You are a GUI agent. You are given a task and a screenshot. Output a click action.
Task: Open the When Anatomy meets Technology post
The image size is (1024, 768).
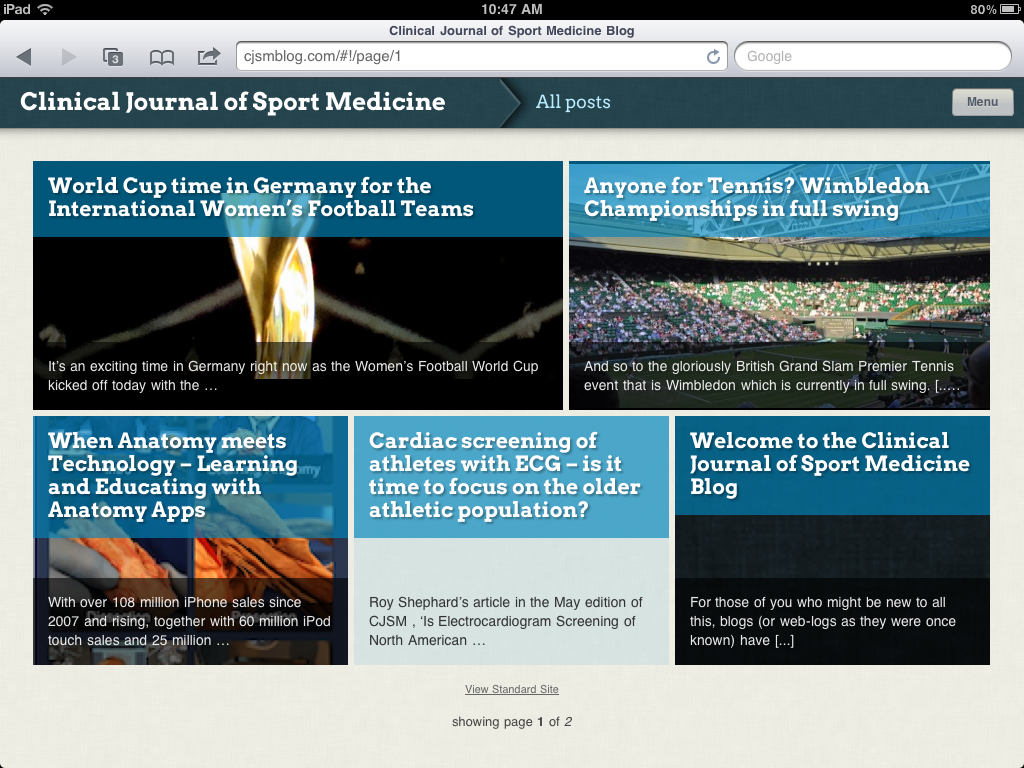[x=172, y=475]
